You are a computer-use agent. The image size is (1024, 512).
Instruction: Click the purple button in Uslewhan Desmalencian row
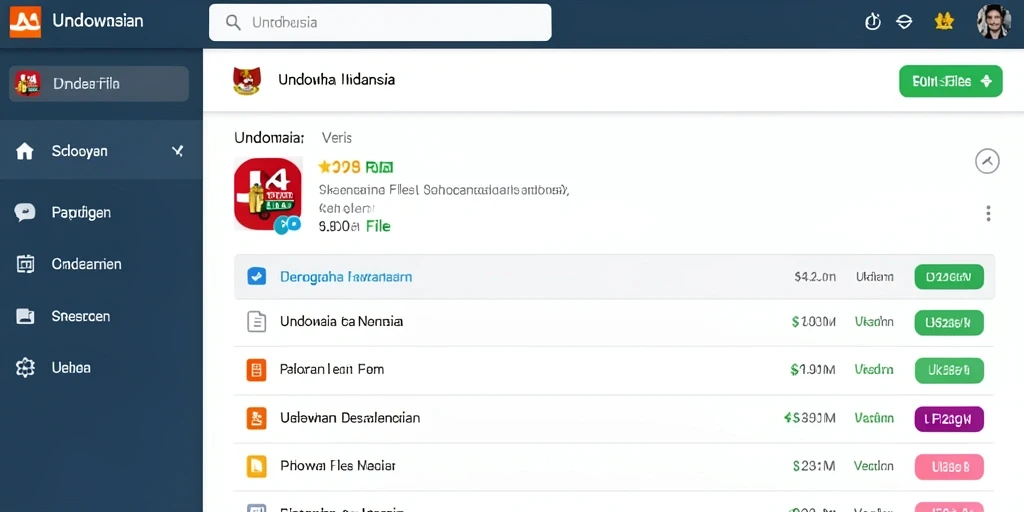[949, 419]
